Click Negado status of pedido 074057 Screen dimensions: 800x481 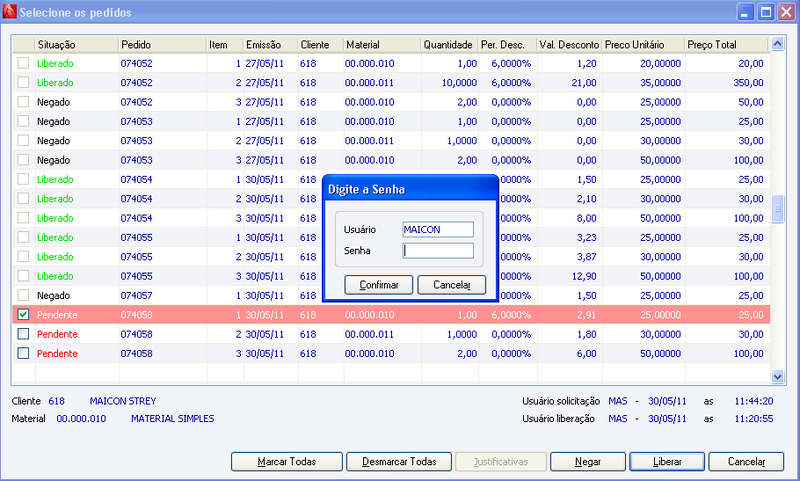point(54,295)
